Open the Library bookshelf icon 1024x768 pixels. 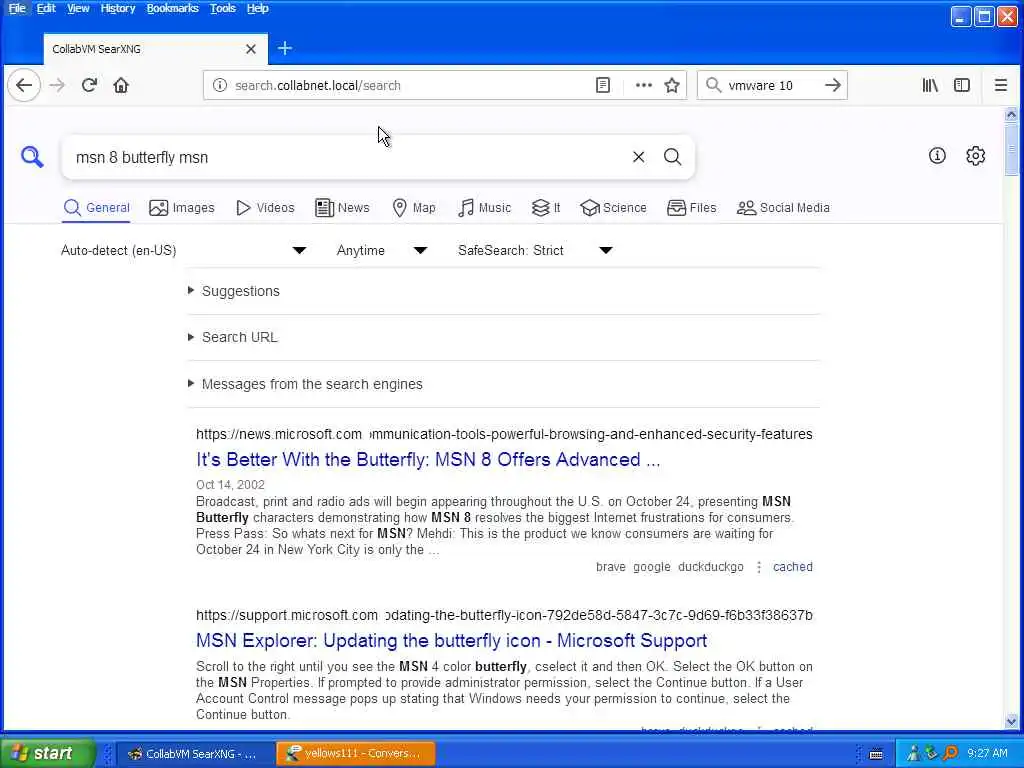click(x=930, y=86)
